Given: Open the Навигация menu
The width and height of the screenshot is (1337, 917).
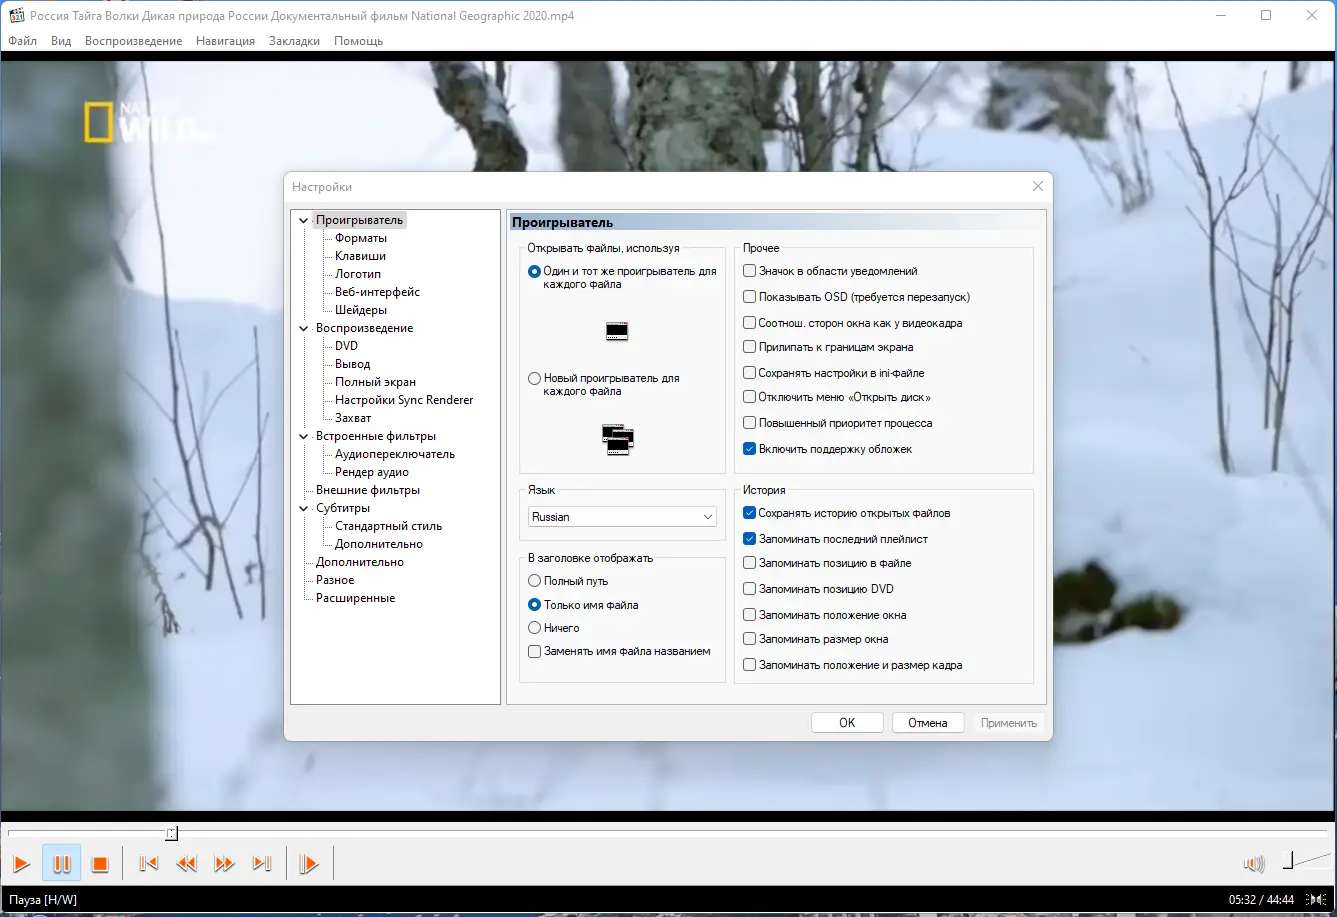Looking at the screenshot, I should (x=226, y=41).
